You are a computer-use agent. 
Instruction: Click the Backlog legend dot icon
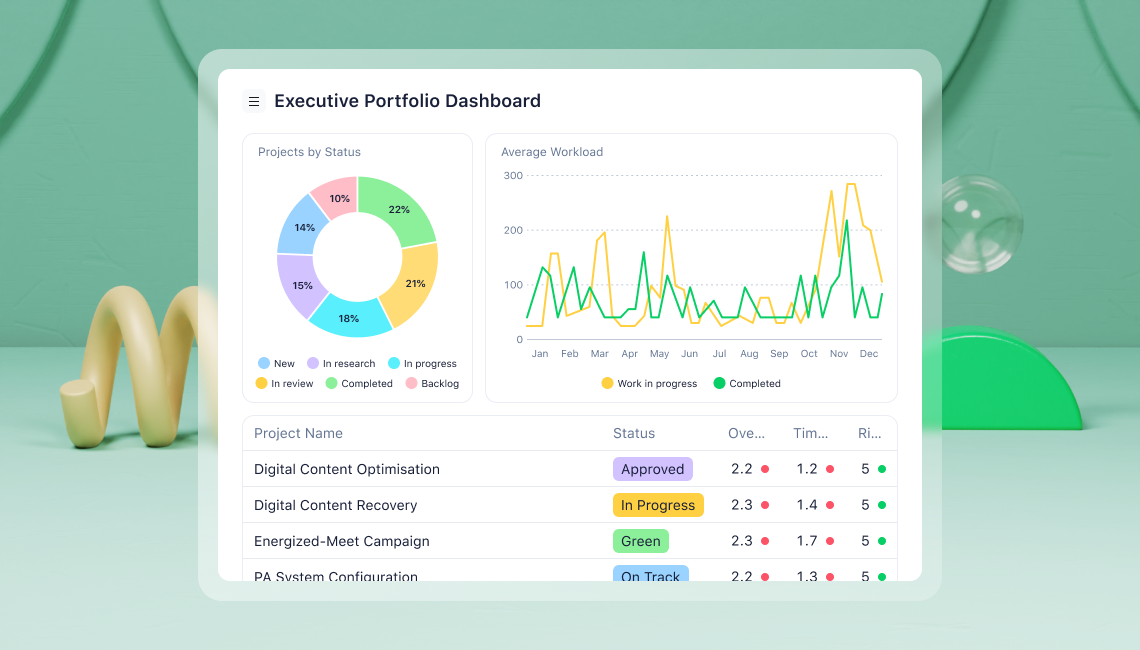pos(413,383)
